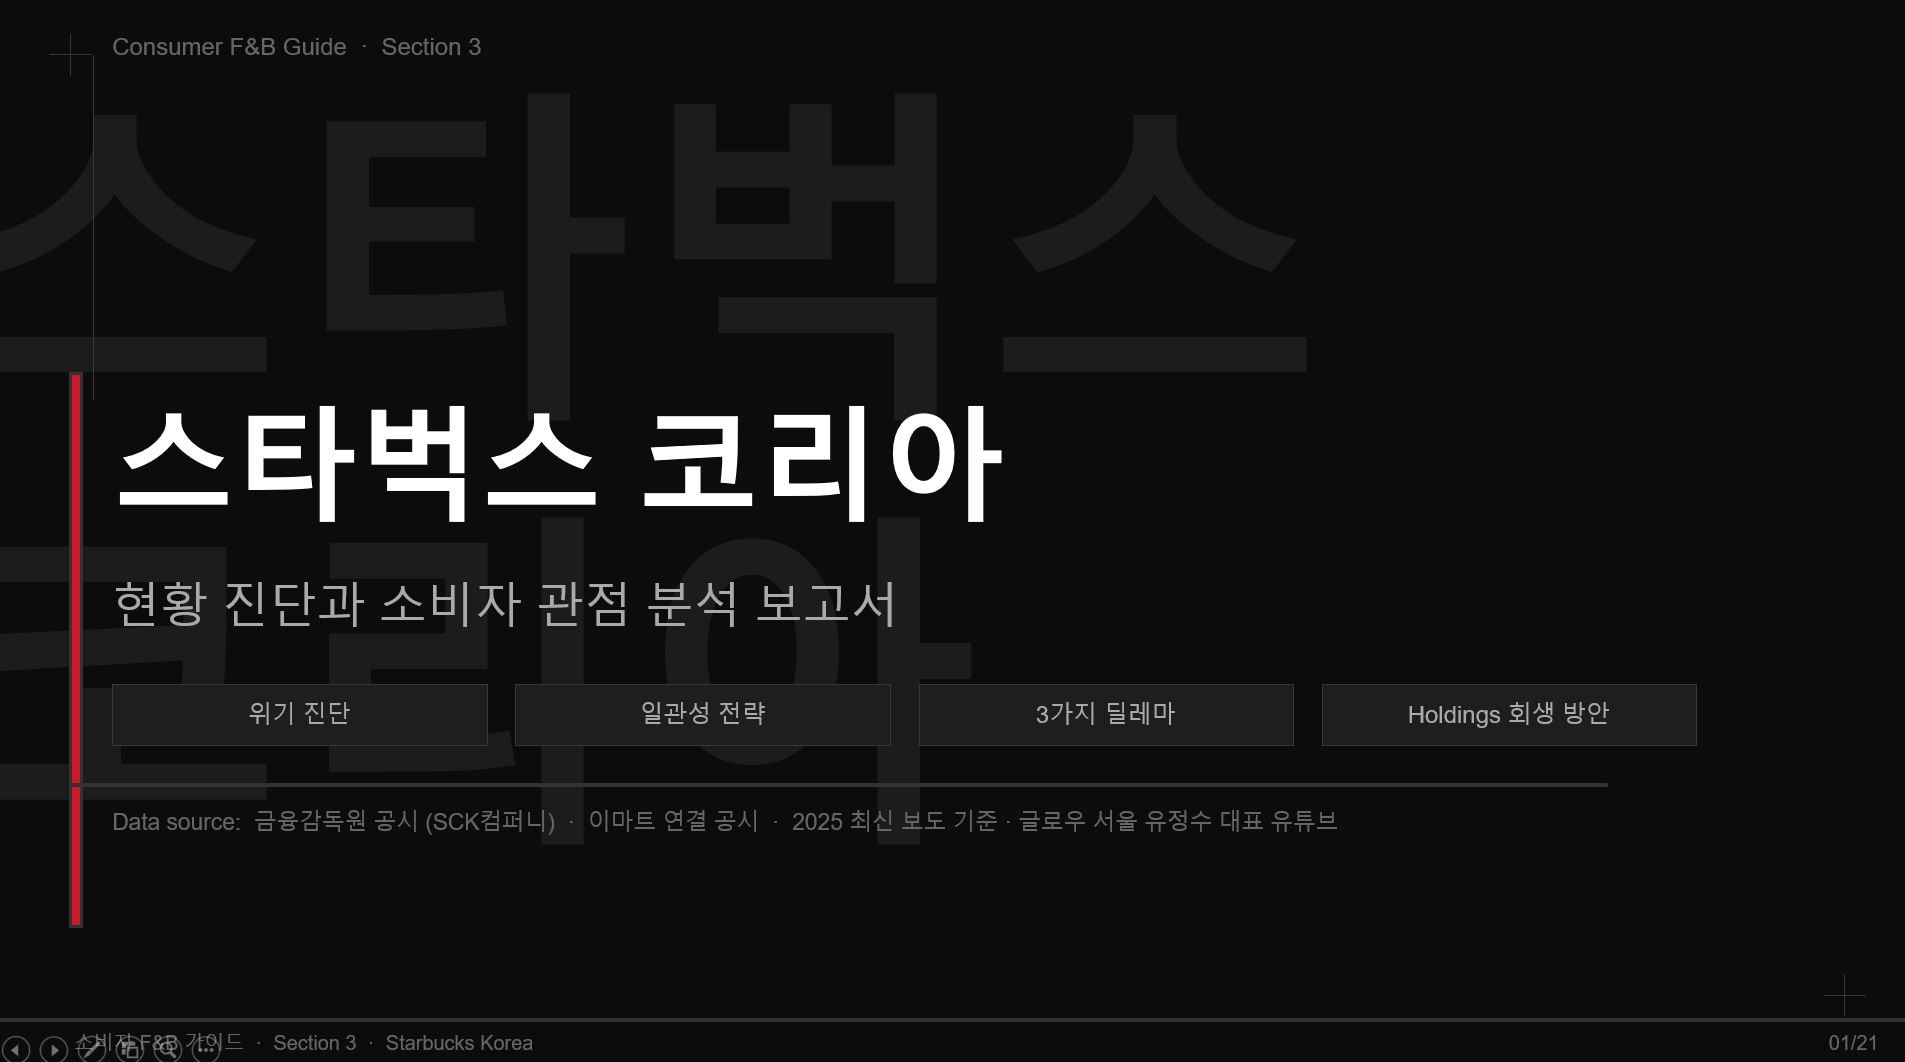
Task: Open the pen and pointer tools icon
Action: tap(92, 1049)
